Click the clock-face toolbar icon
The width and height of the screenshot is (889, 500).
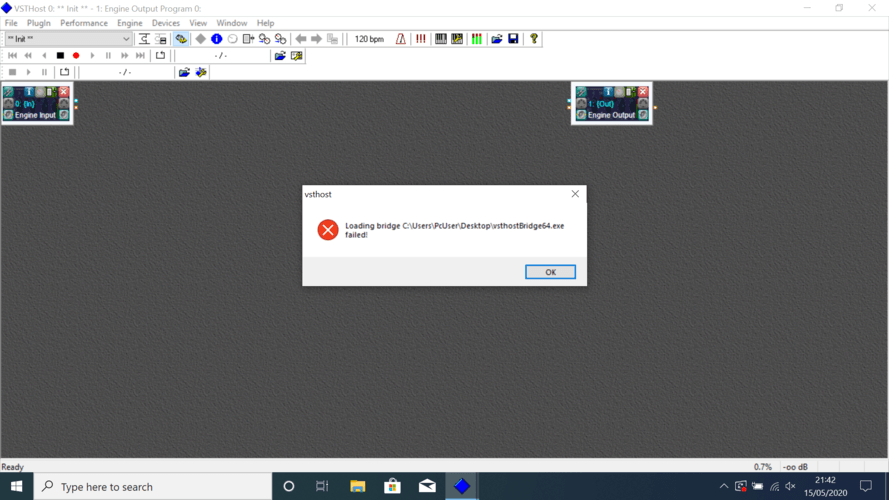tap(232, 39)
